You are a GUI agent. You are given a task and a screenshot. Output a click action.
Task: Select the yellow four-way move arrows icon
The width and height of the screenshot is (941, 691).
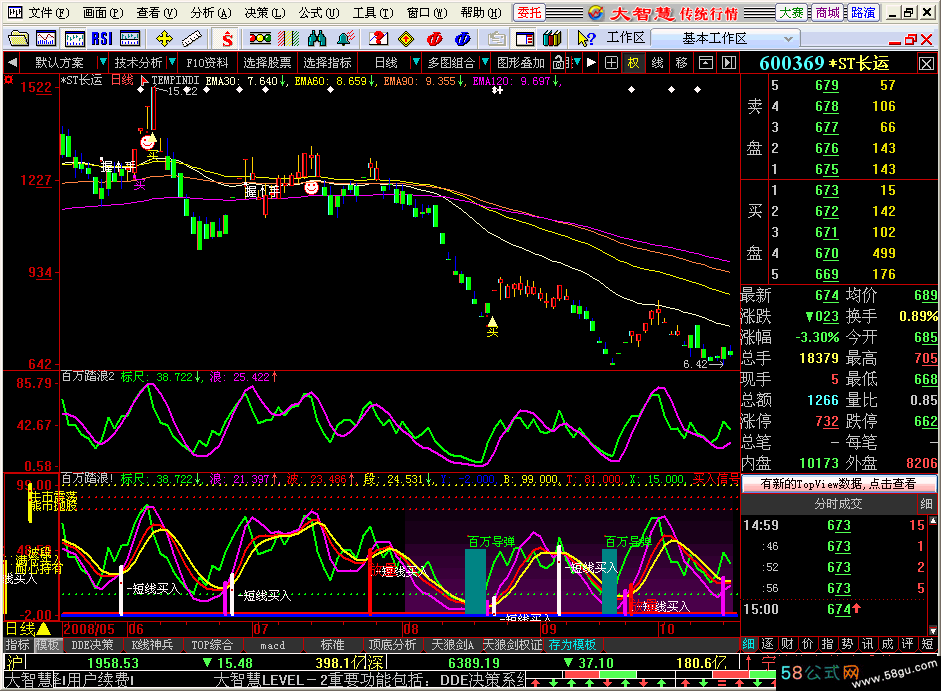[164, 39]
